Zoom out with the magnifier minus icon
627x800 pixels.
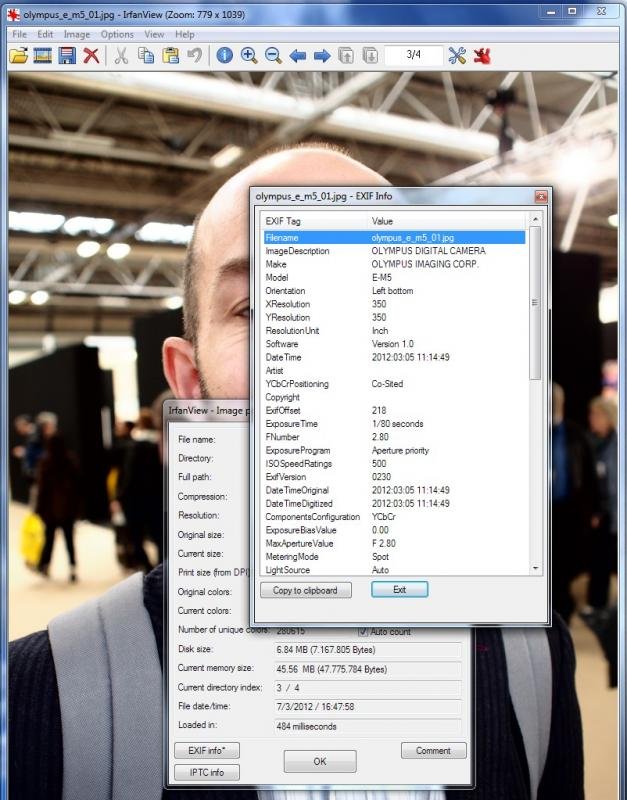pyautogui.click(x=273, y=55)
